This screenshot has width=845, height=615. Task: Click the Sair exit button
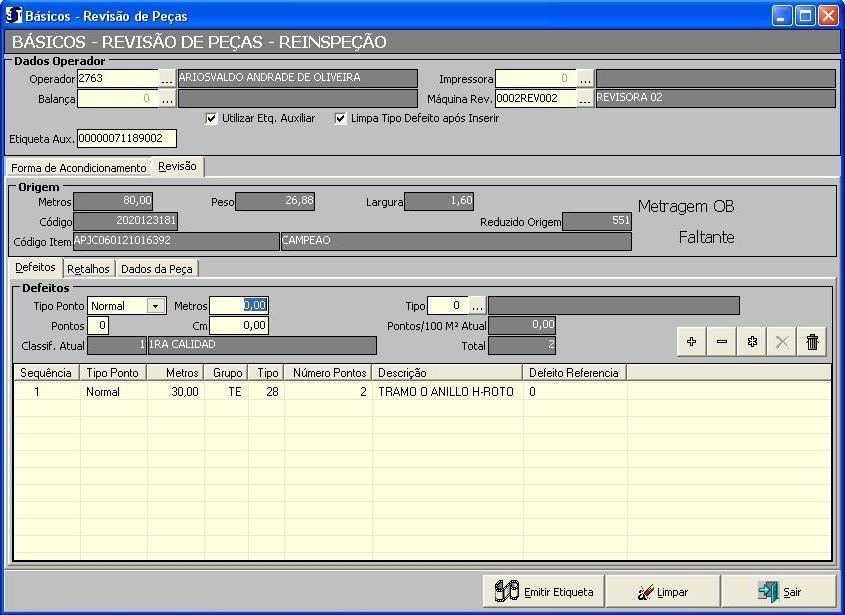(778, 592)
